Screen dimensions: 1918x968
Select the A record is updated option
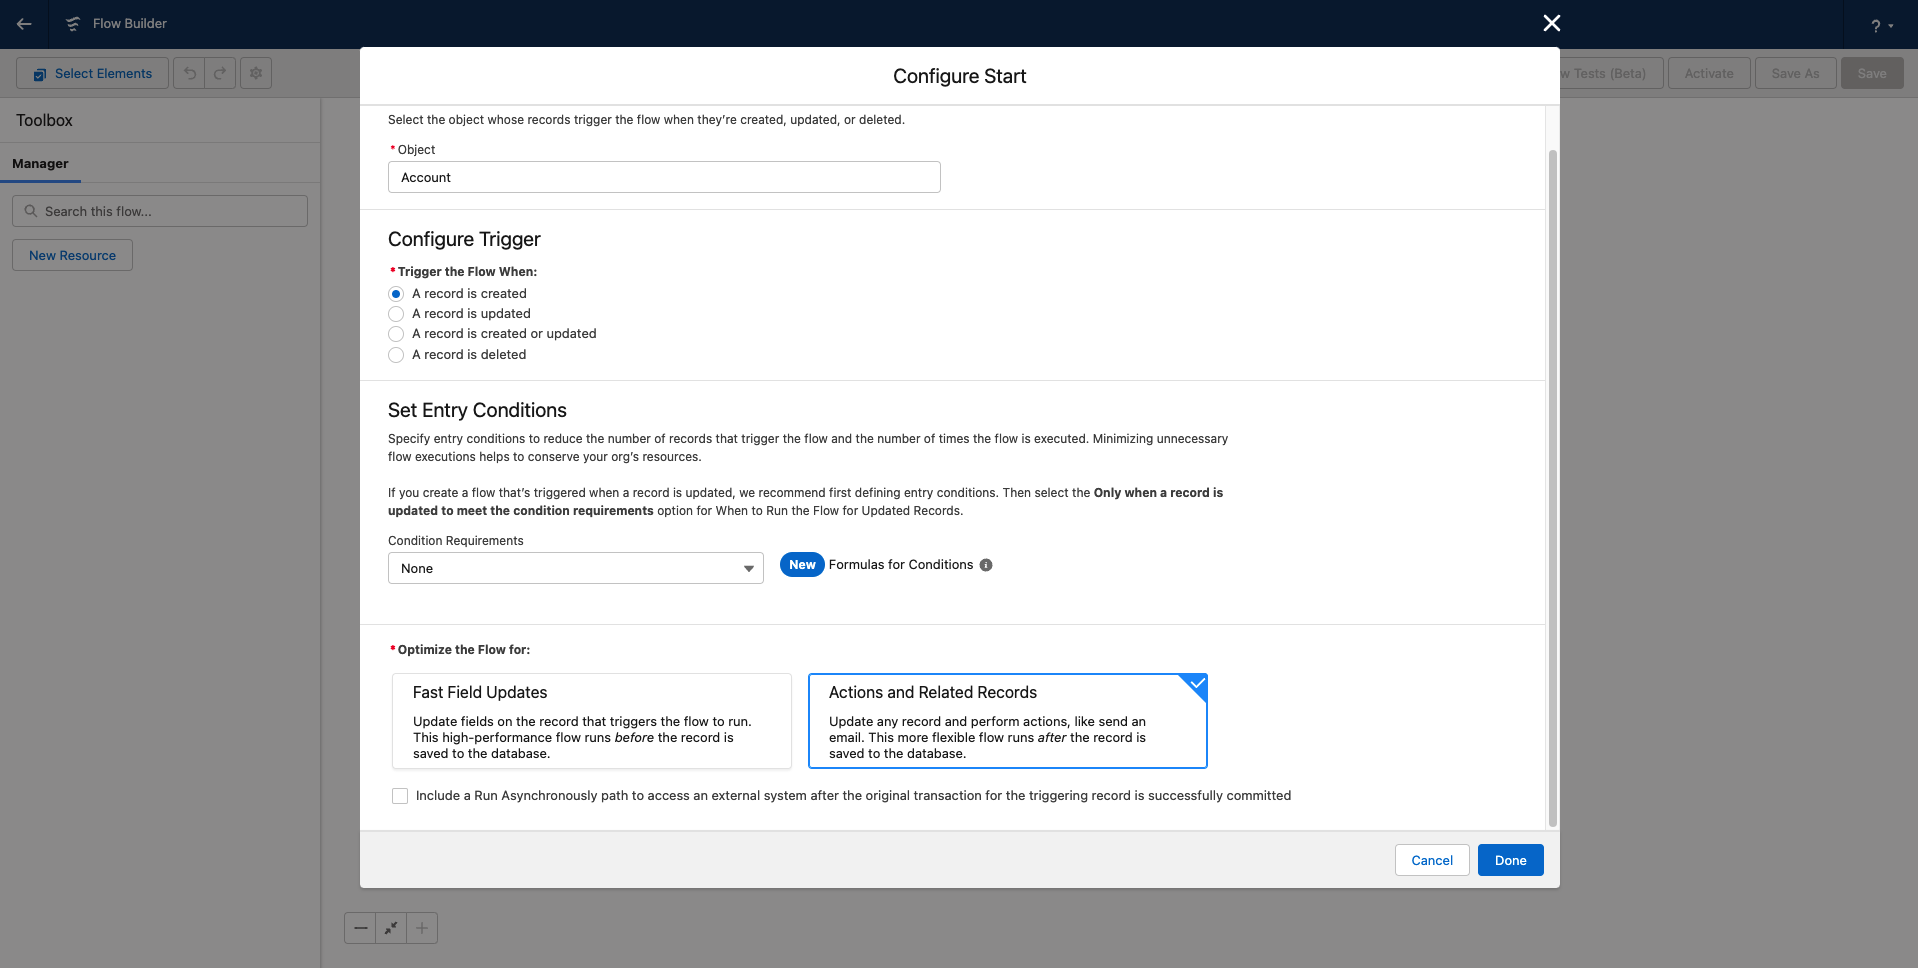[x=396, y=314]
